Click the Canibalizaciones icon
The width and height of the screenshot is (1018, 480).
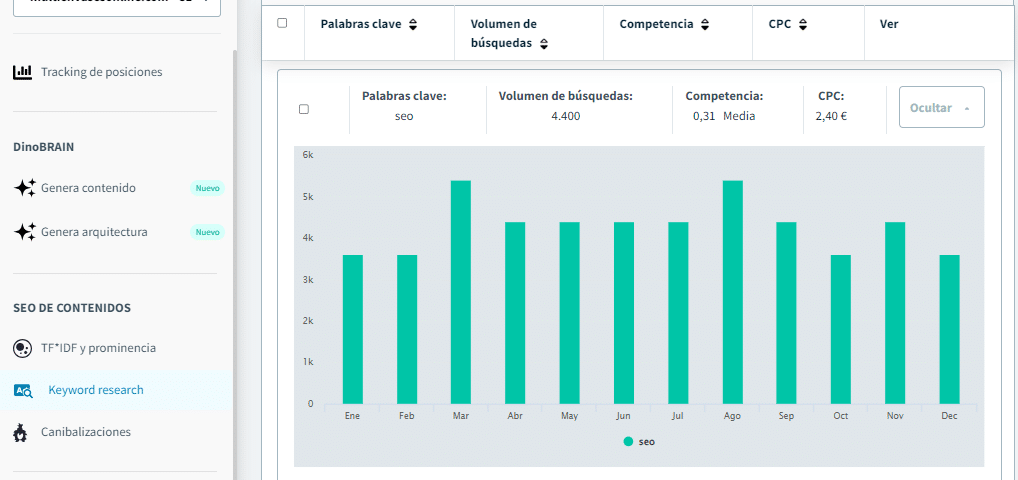pos(21,433)
